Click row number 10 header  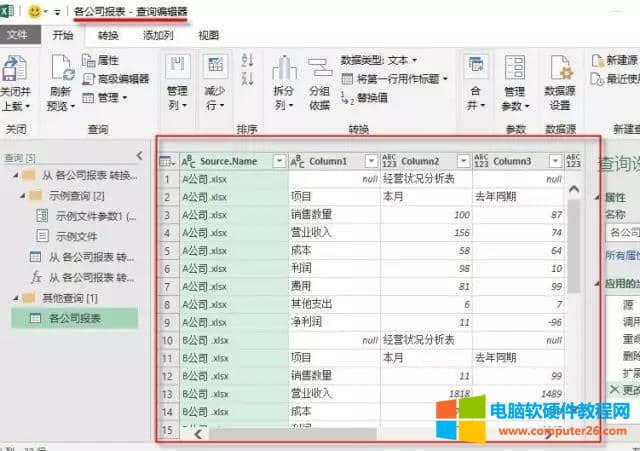click(x=167, y=340)
